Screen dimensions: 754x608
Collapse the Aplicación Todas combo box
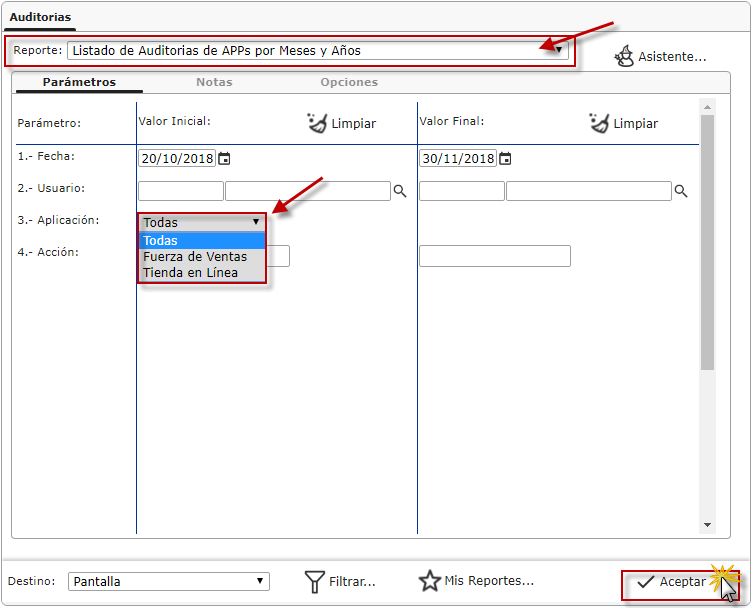[255, 222]
